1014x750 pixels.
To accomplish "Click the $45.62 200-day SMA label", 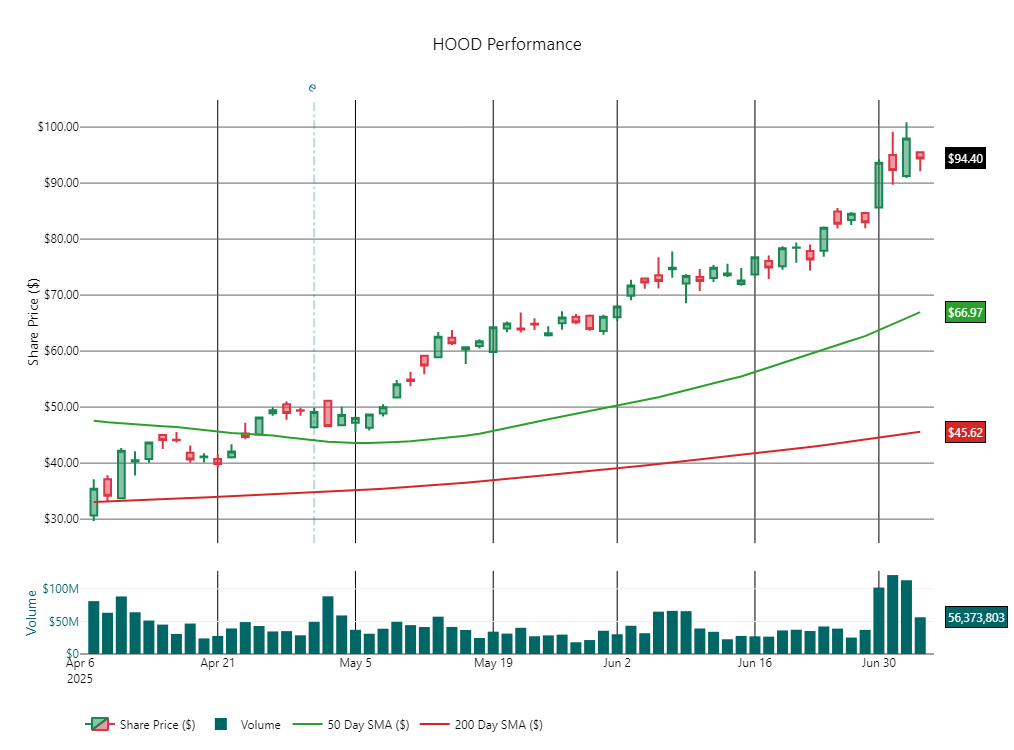I will click(965, 433).
